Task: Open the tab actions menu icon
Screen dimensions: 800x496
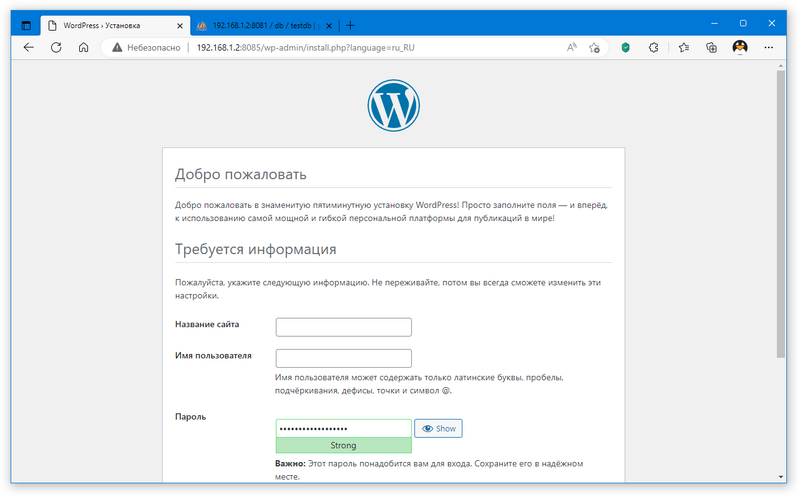Action: pyautogui.click(x=26, y=25)
